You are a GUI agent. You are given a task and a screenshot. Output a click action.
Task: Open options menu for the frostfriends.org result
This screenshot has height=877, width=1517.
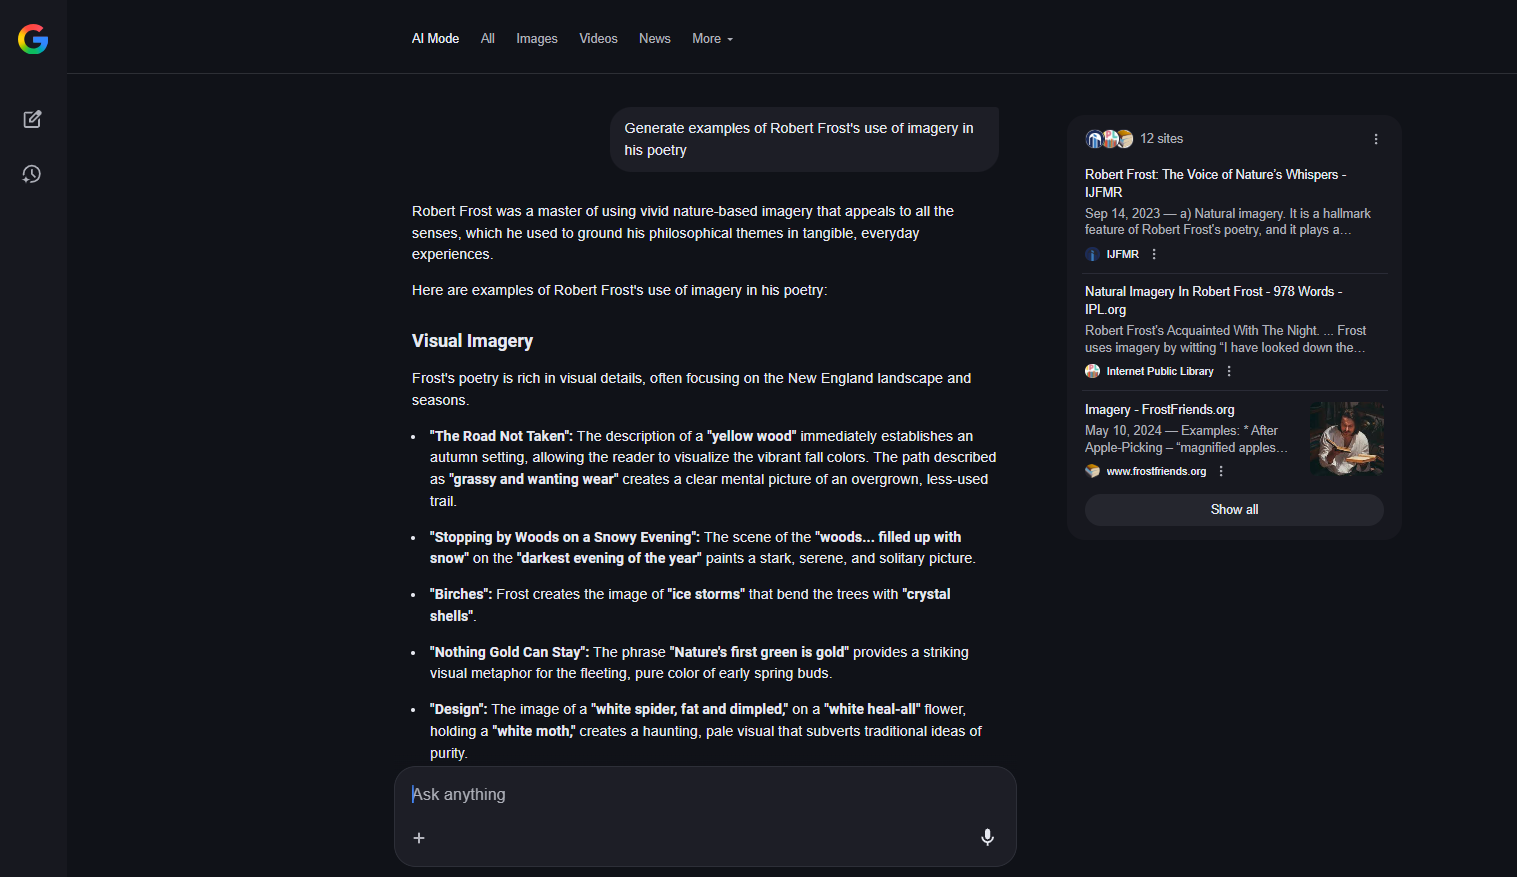pos(1220,470)
